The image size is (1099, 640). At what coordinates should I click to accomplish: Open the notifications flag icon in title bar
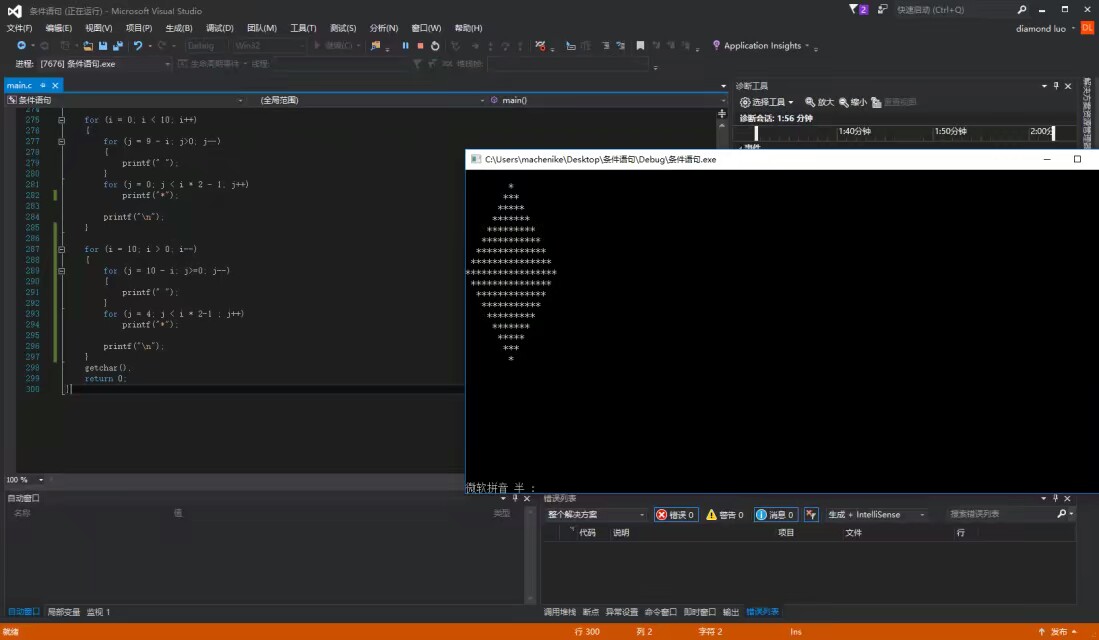click(x=858, y=10)
